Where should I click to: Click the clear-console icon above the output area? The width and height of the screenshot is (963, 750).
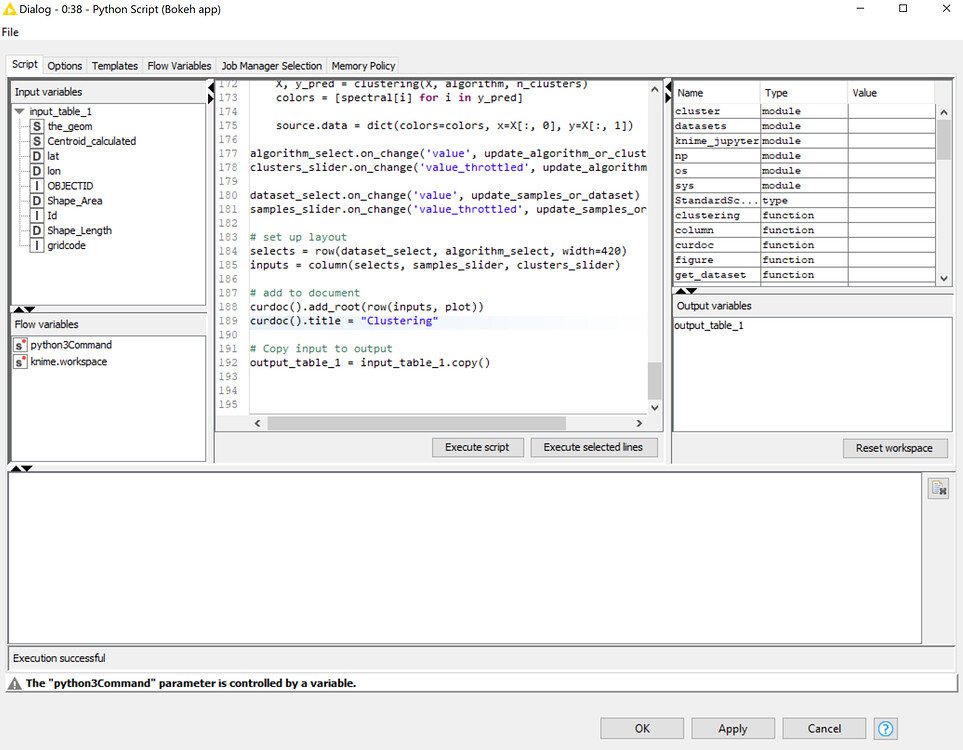[x=937, y=487]
